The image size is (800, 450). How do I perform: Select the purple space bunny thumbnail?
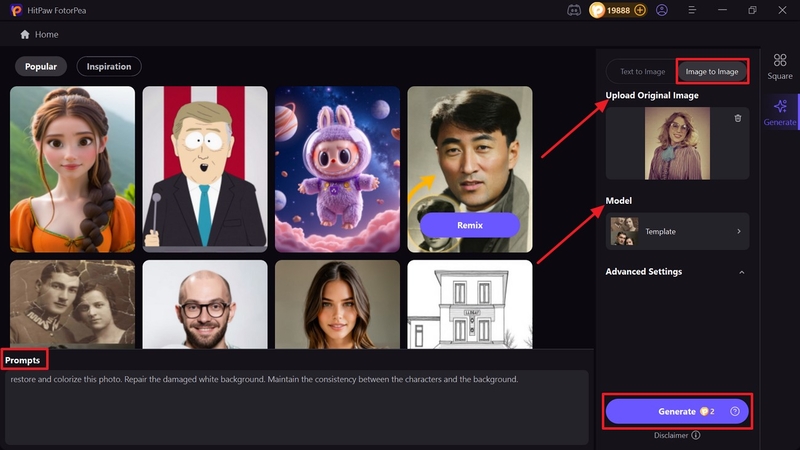pos(337,169)
